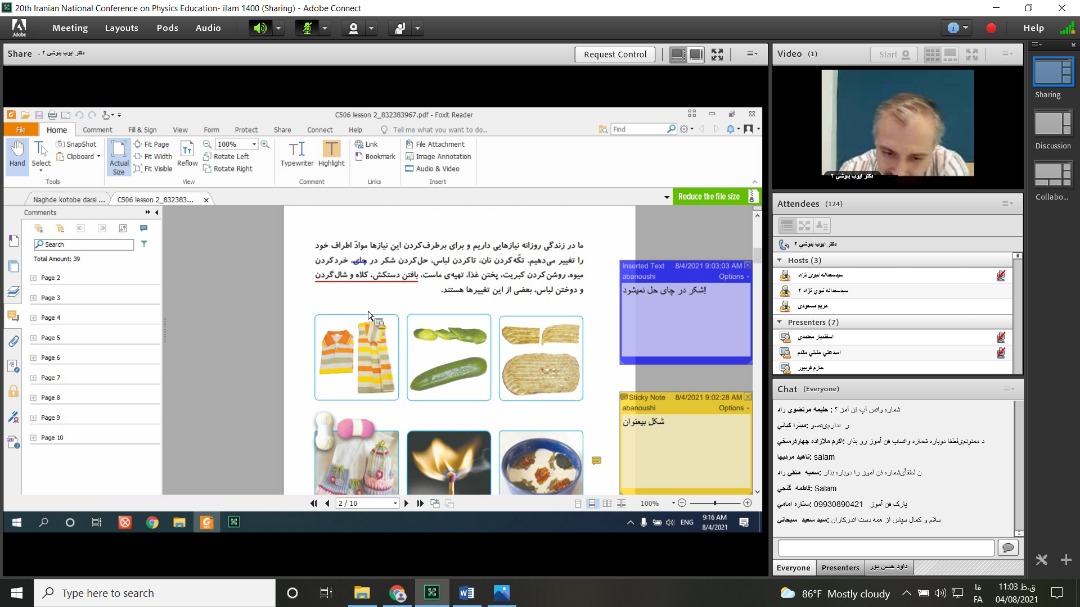This screenshot has width=1080, height=607.
Task: Toggle the microphone in the top bar
Action: point(309,28)
